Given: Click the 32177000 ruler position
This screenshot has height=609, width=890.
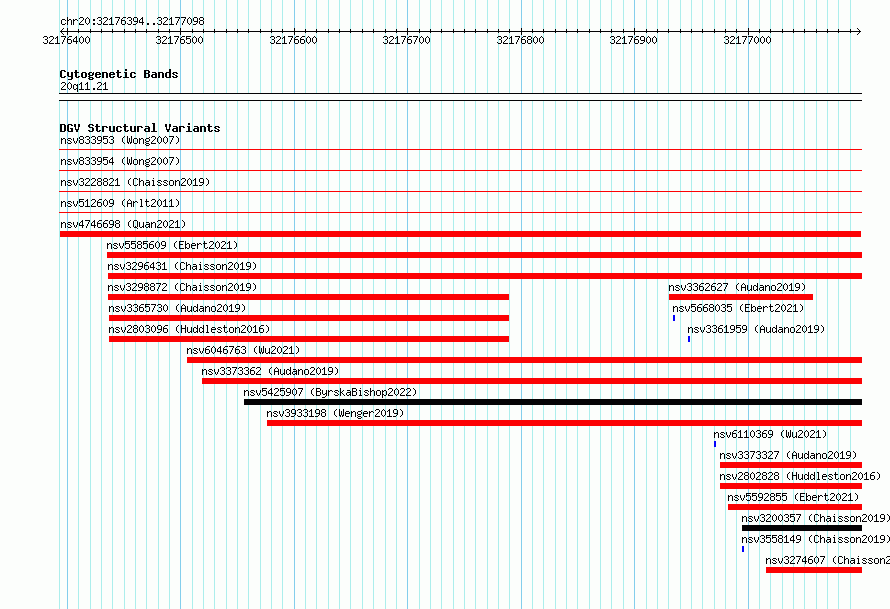Looking at the screenshot, I should [748, 40].
